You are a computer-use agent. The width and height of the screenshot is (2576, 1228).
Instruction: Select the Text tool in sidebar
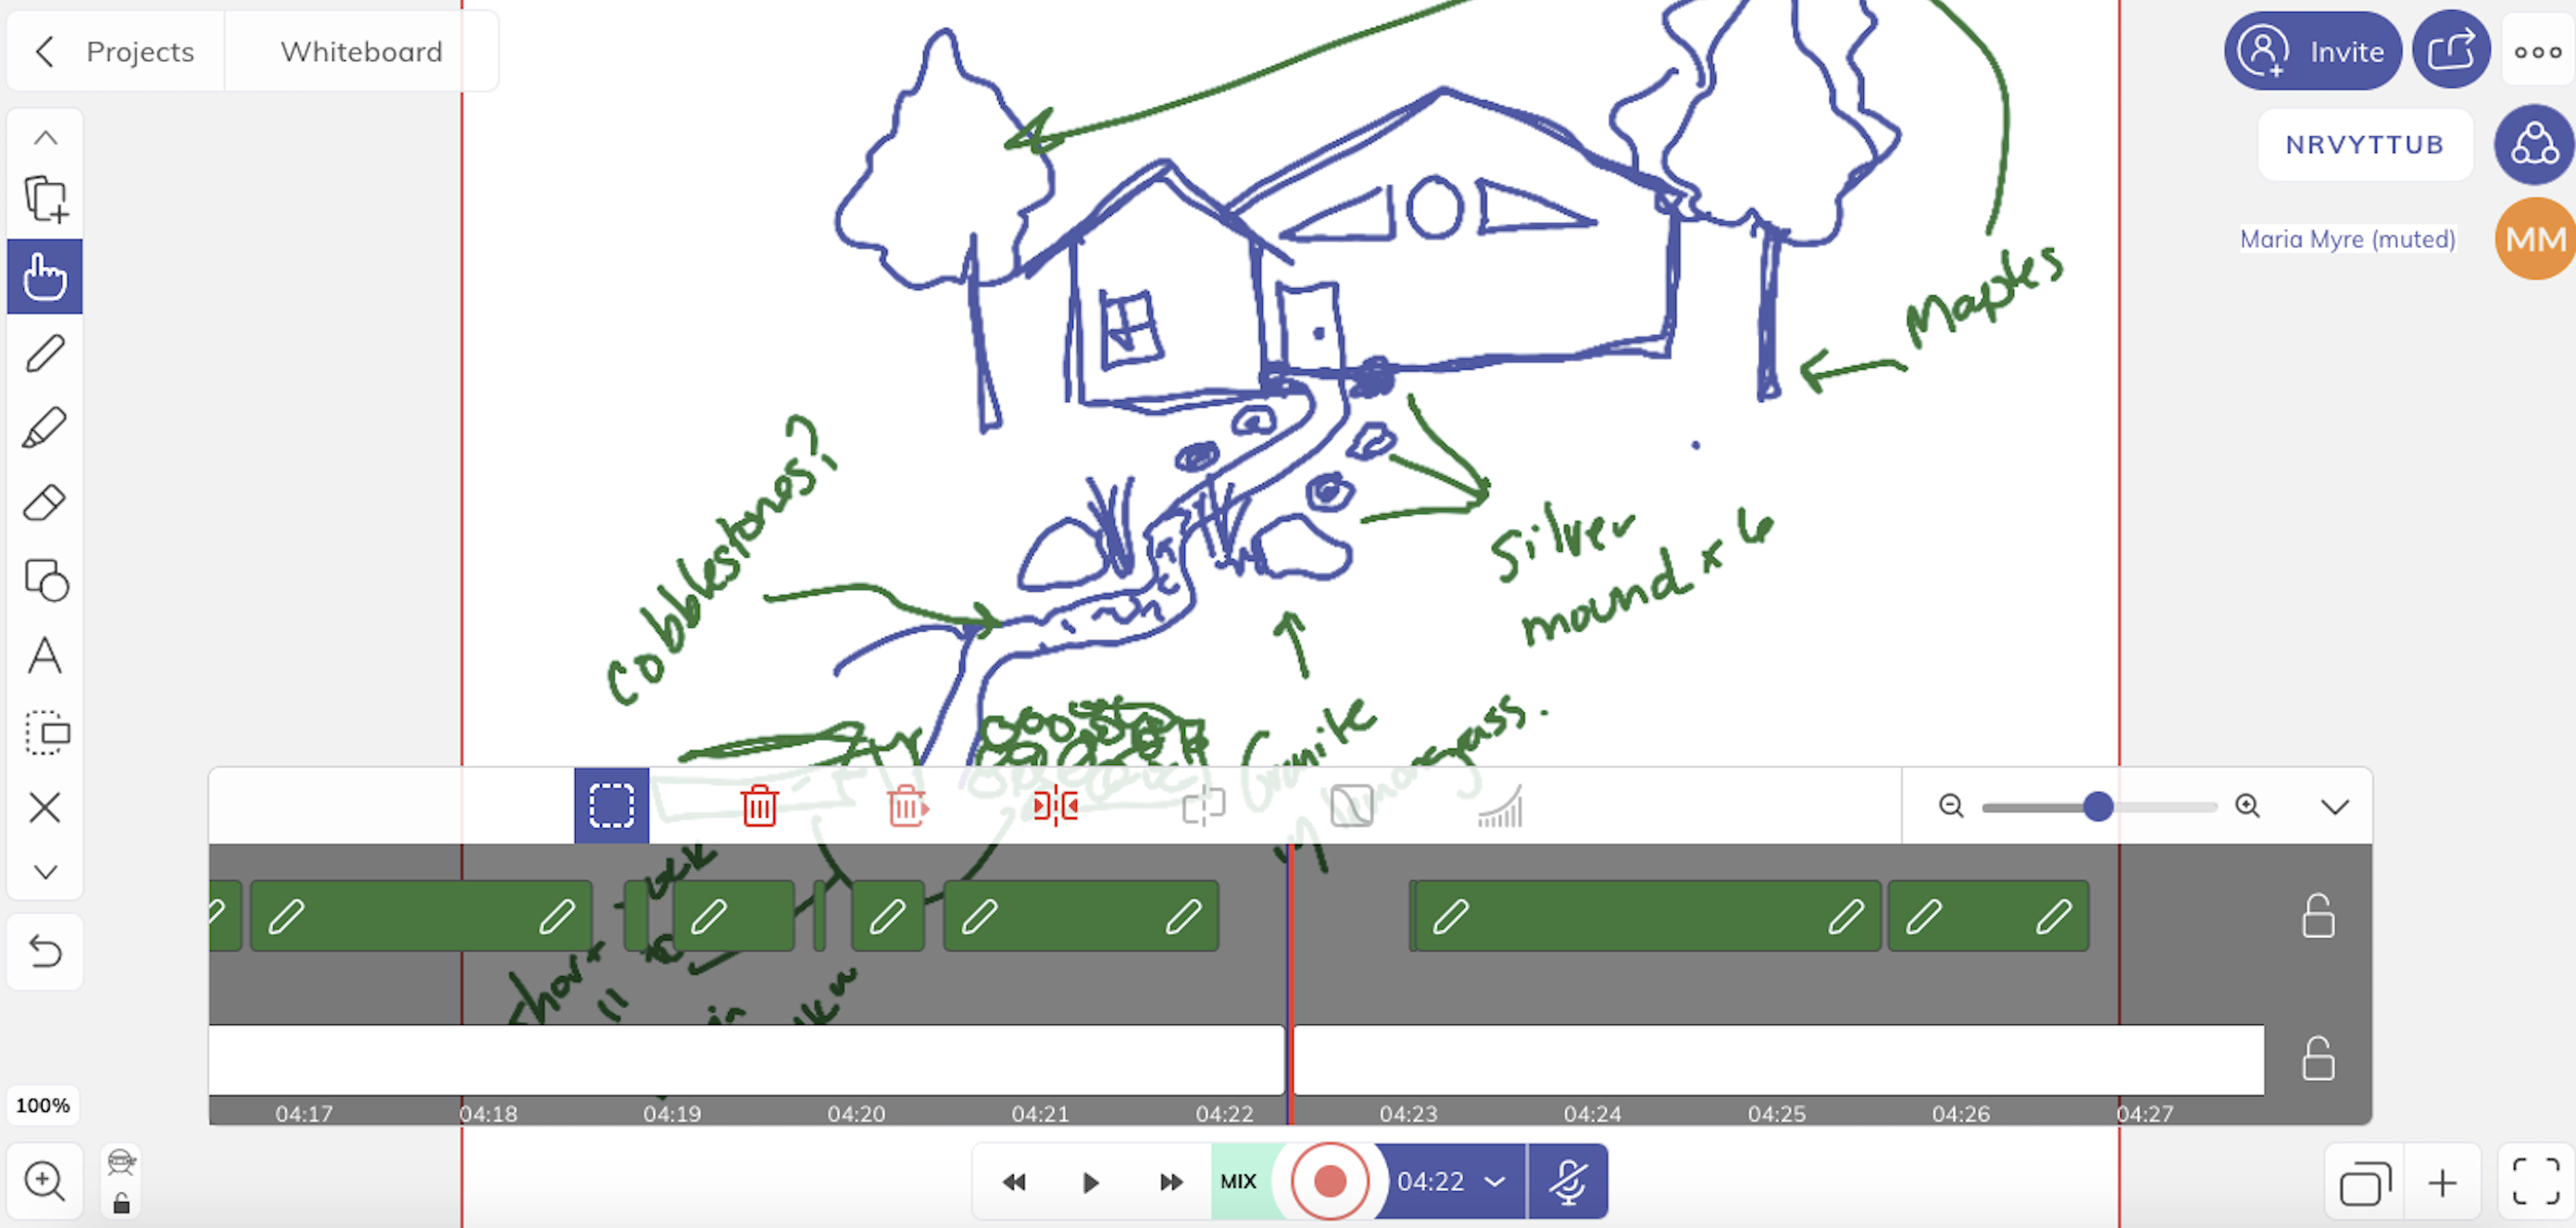coord(44,656)
